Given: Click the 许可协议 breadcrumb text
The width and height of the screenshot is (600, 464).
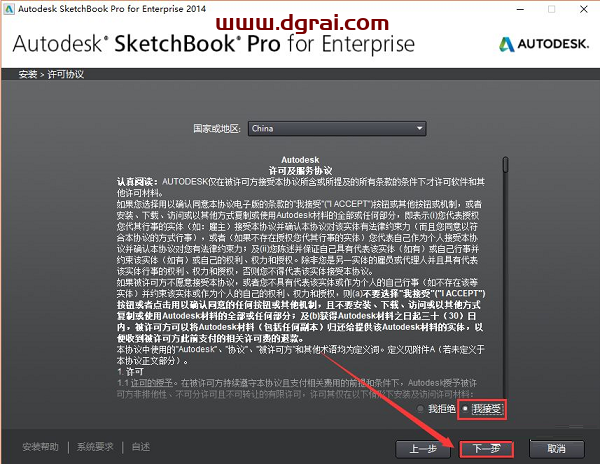Looking at the screenshot, I should point(65,74).
